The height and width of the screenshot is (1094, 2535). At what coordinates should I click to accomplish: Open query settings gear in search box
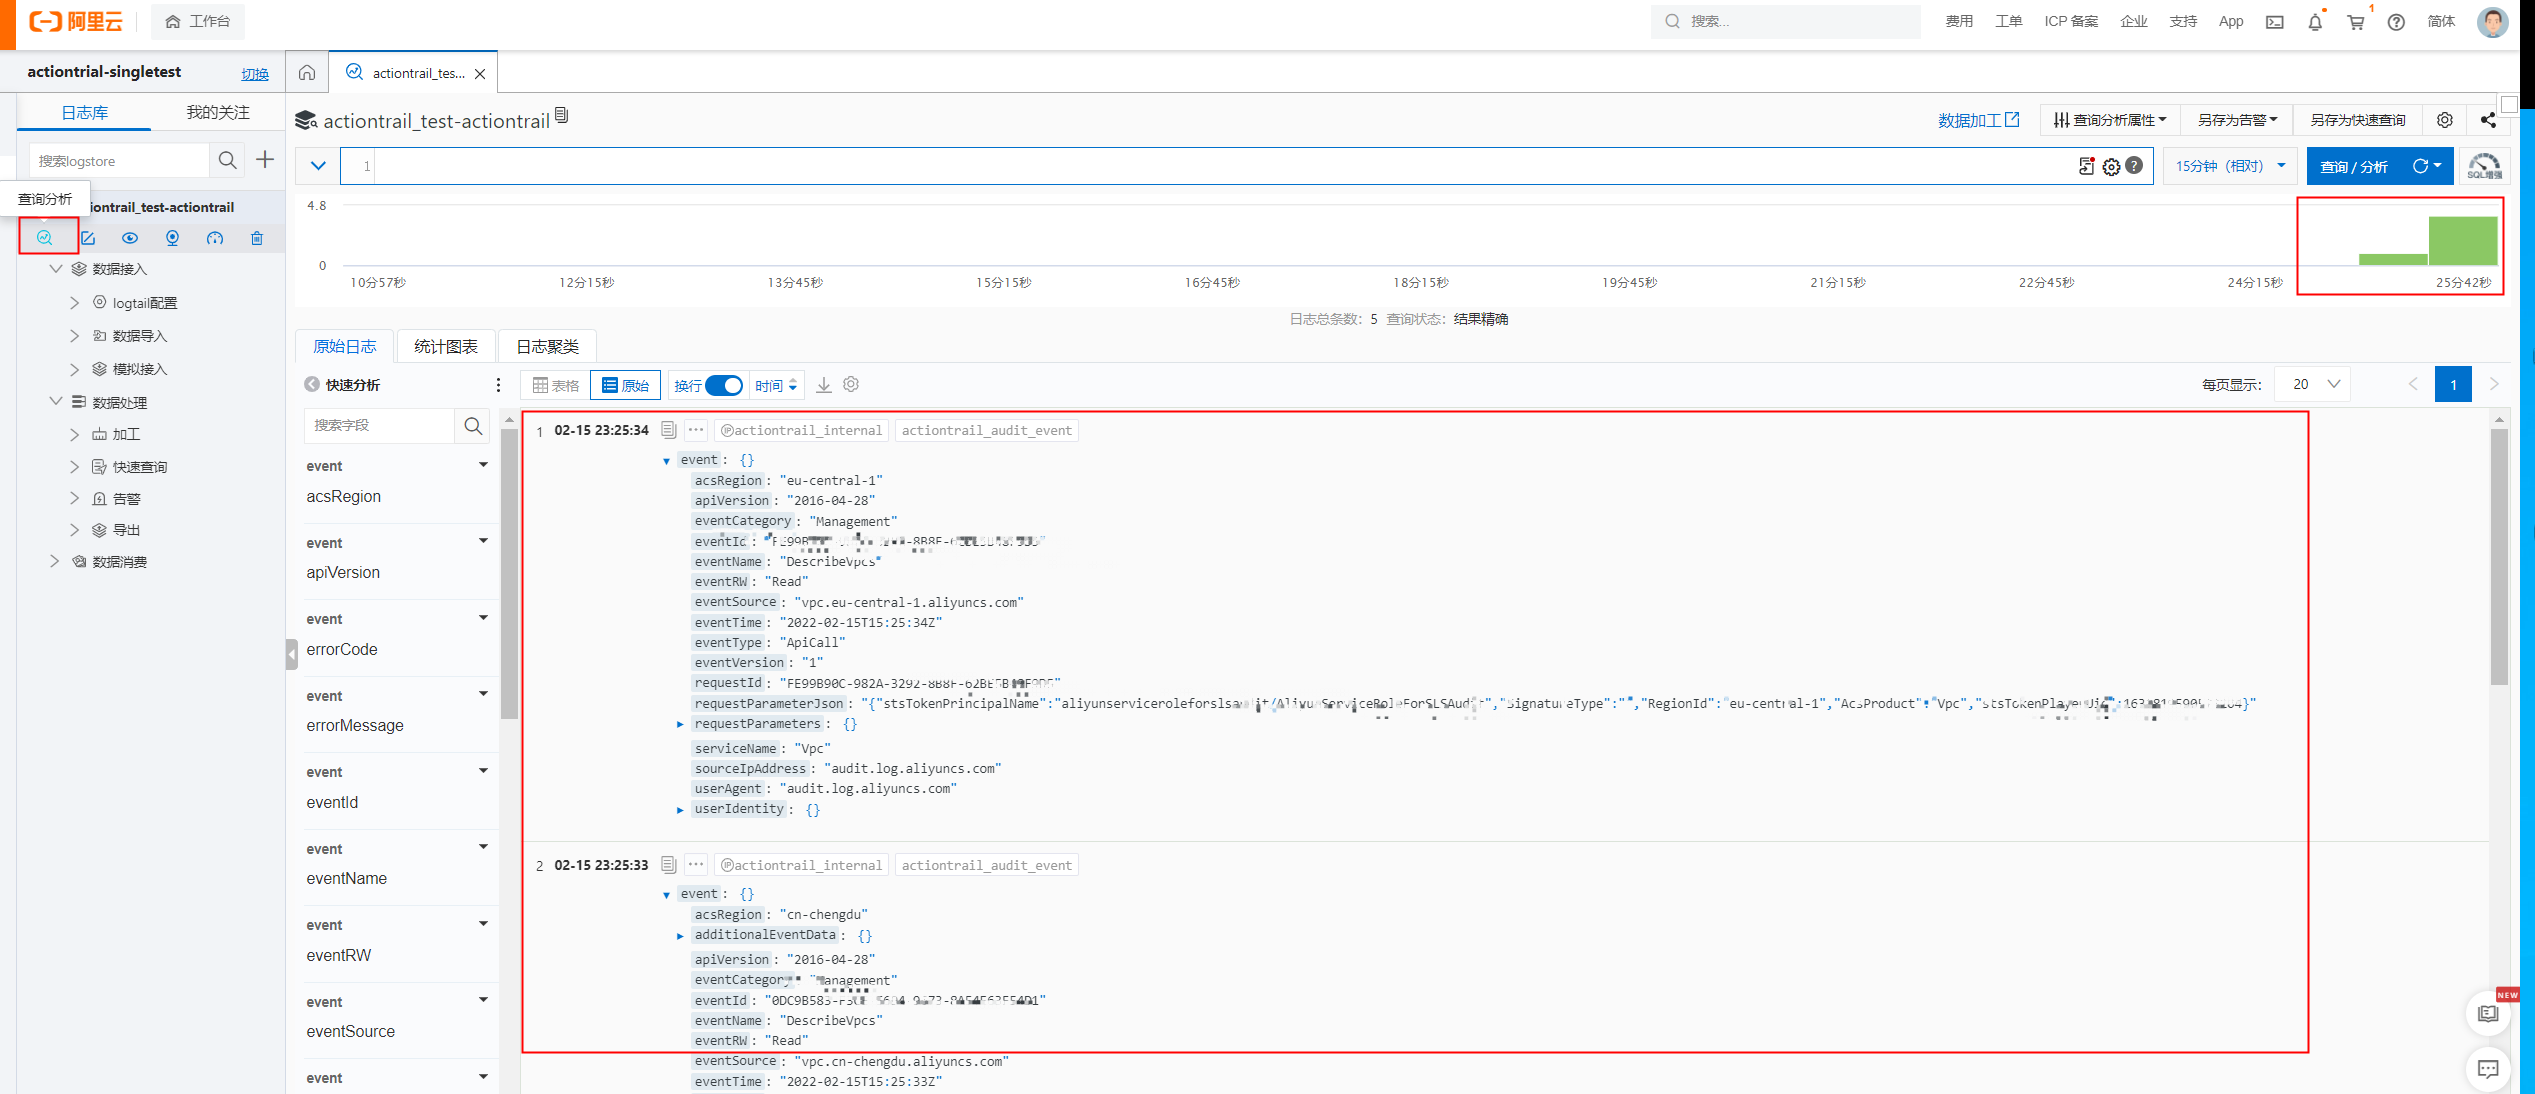point(2111,166)
